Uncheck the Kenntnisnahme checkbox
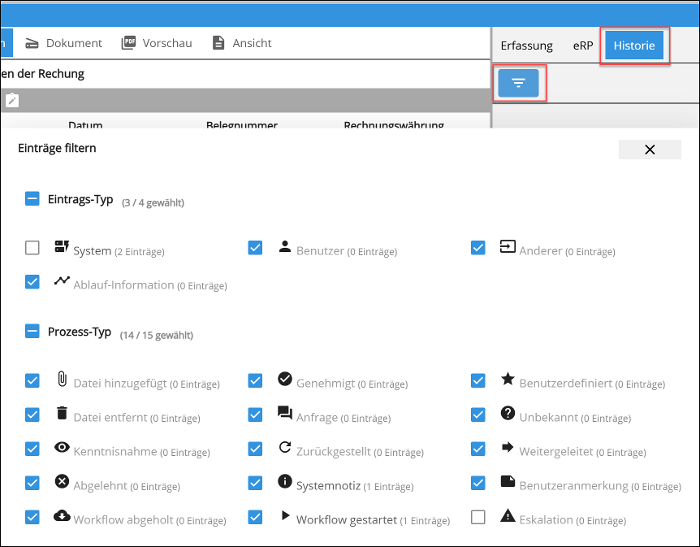Viewport: 700px width, 547px height. click(32, 449)
